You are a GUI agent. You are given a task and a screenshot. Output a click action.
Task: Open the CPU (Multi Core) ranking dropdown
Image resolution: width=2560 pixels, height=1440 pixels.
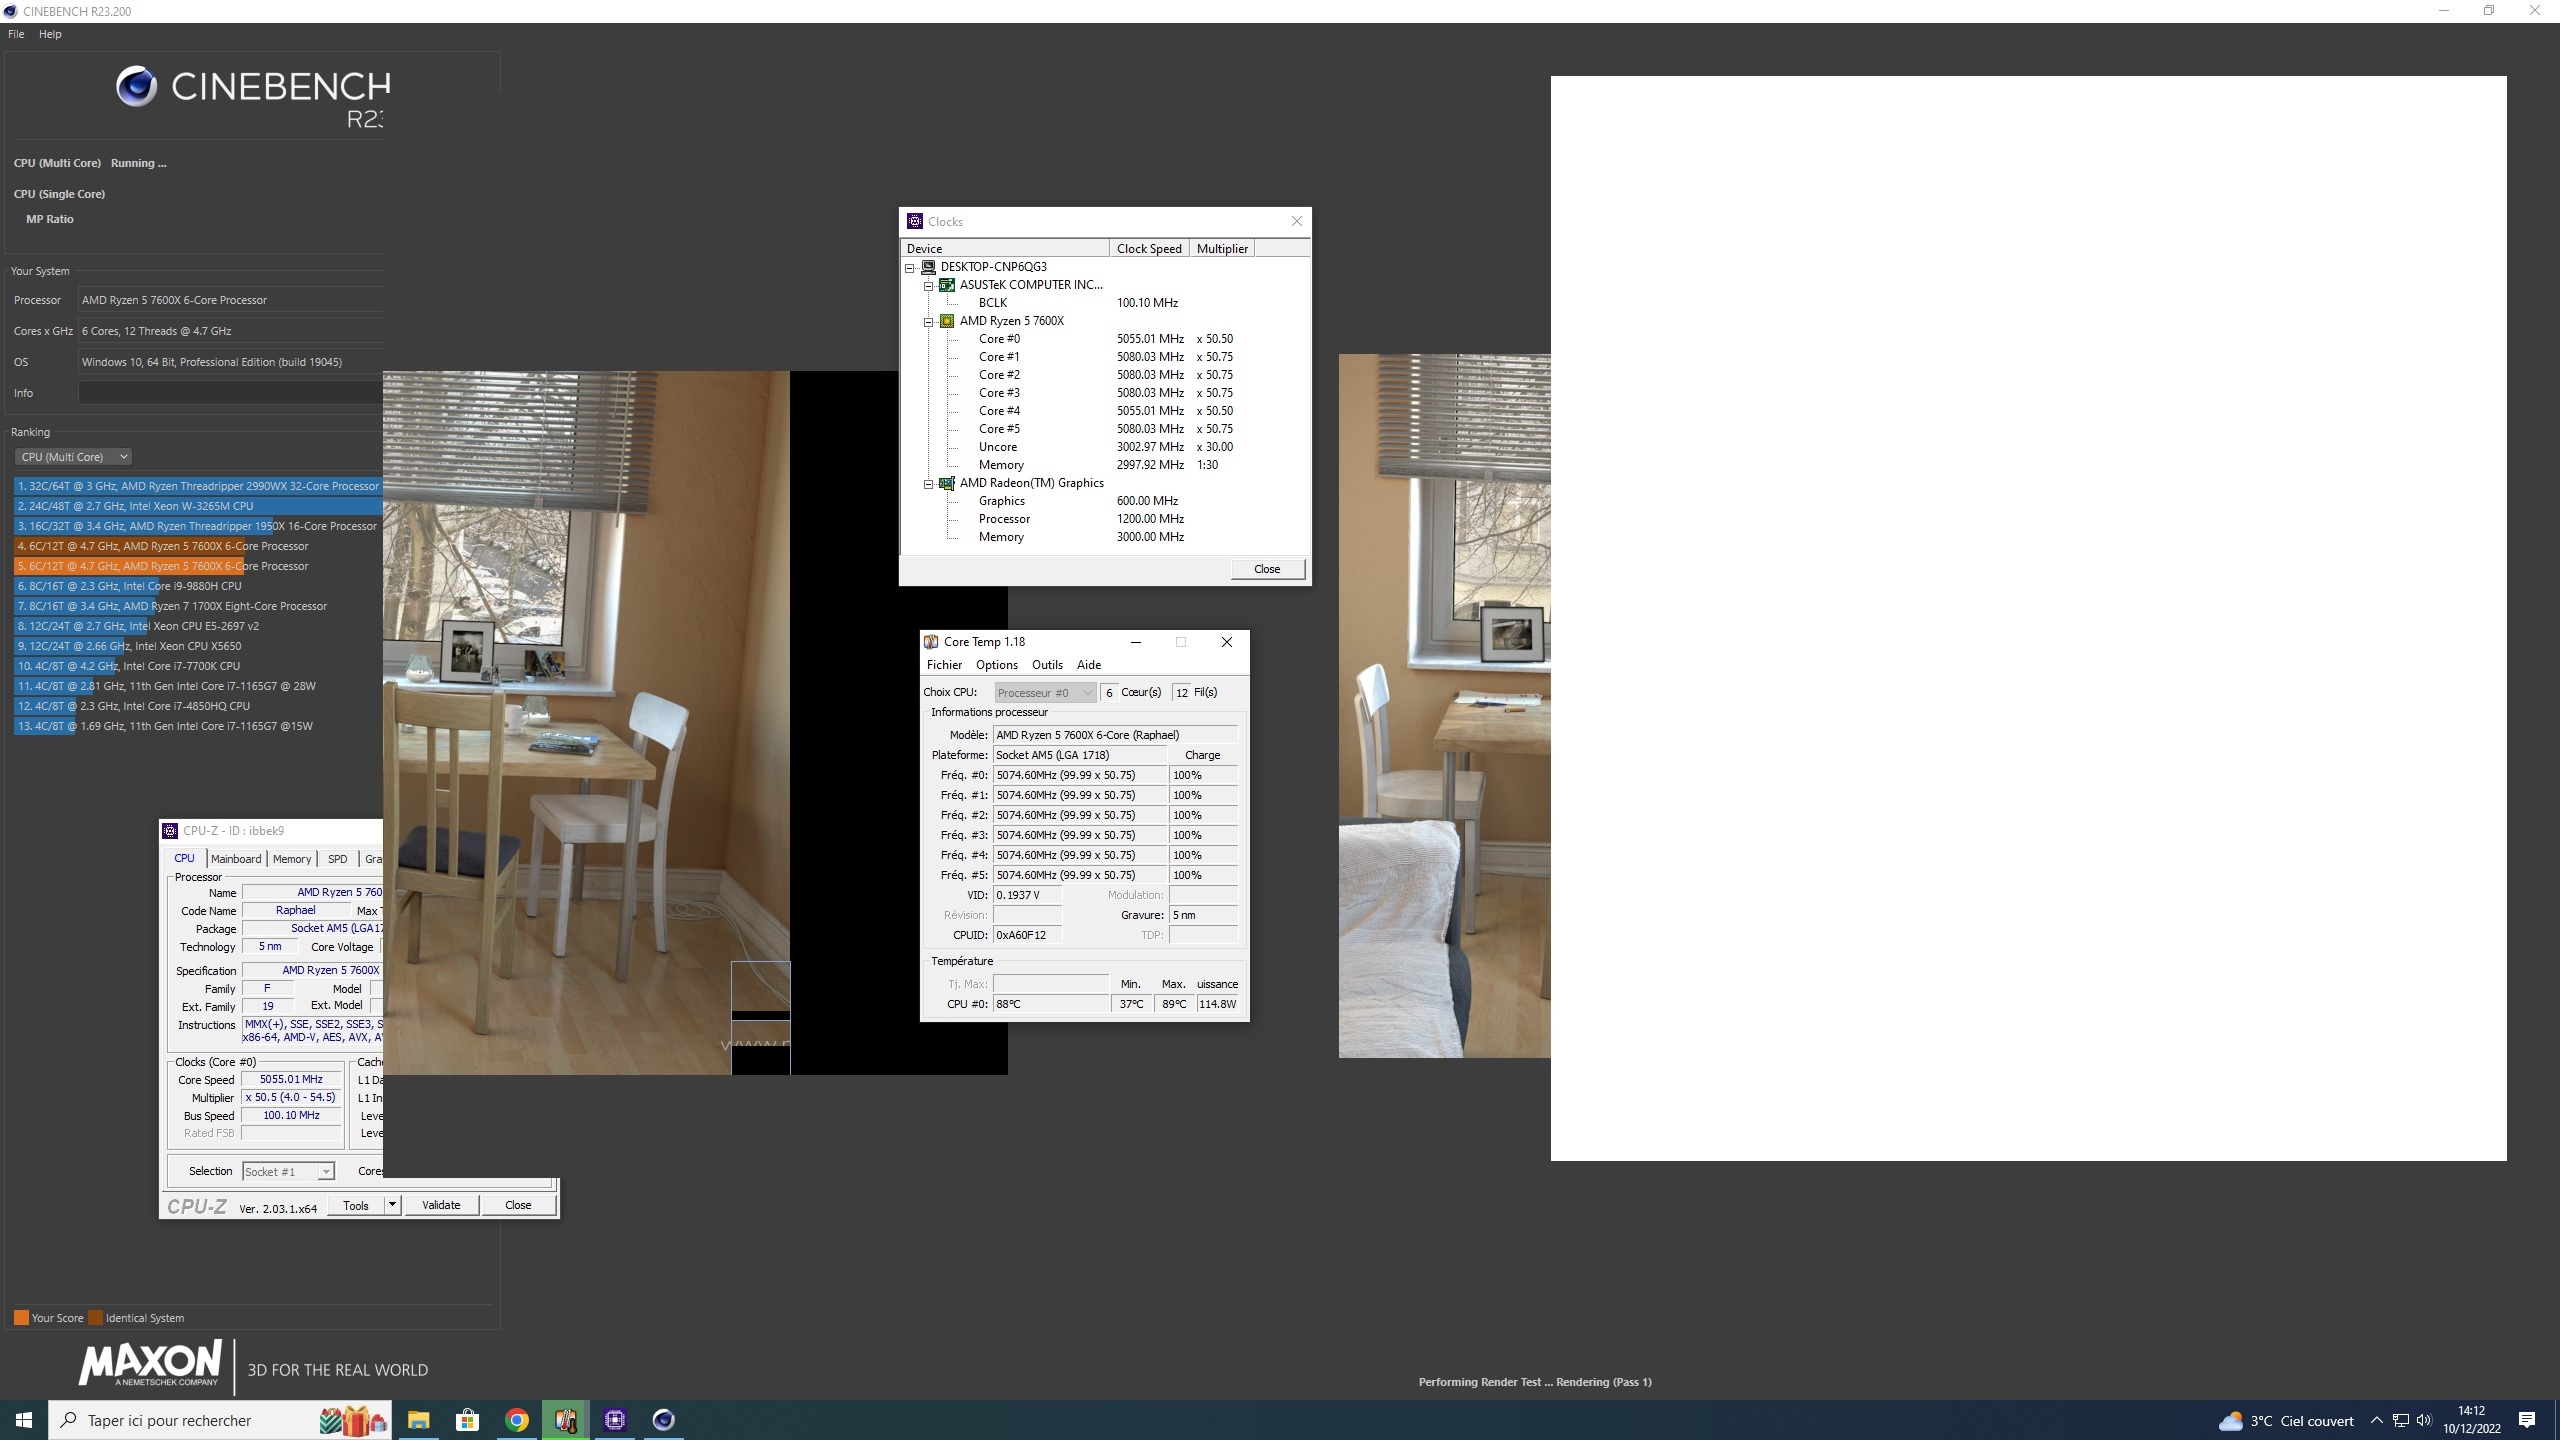click(74, 457)
